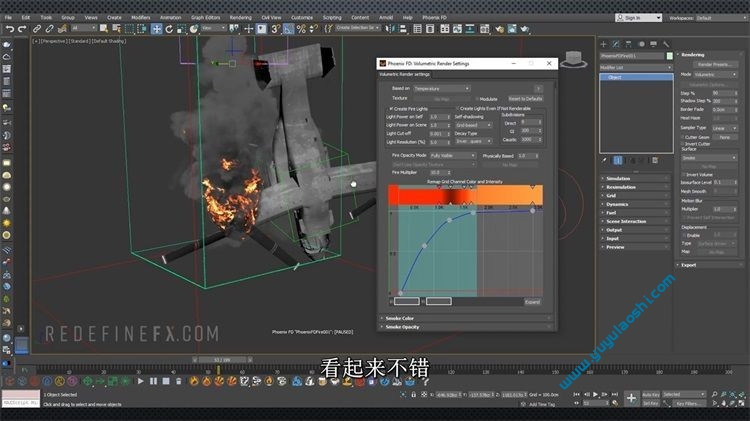Click the time slider 53/199 handle
The width and height of the screenshot is (750, 421).
point(222,359)
